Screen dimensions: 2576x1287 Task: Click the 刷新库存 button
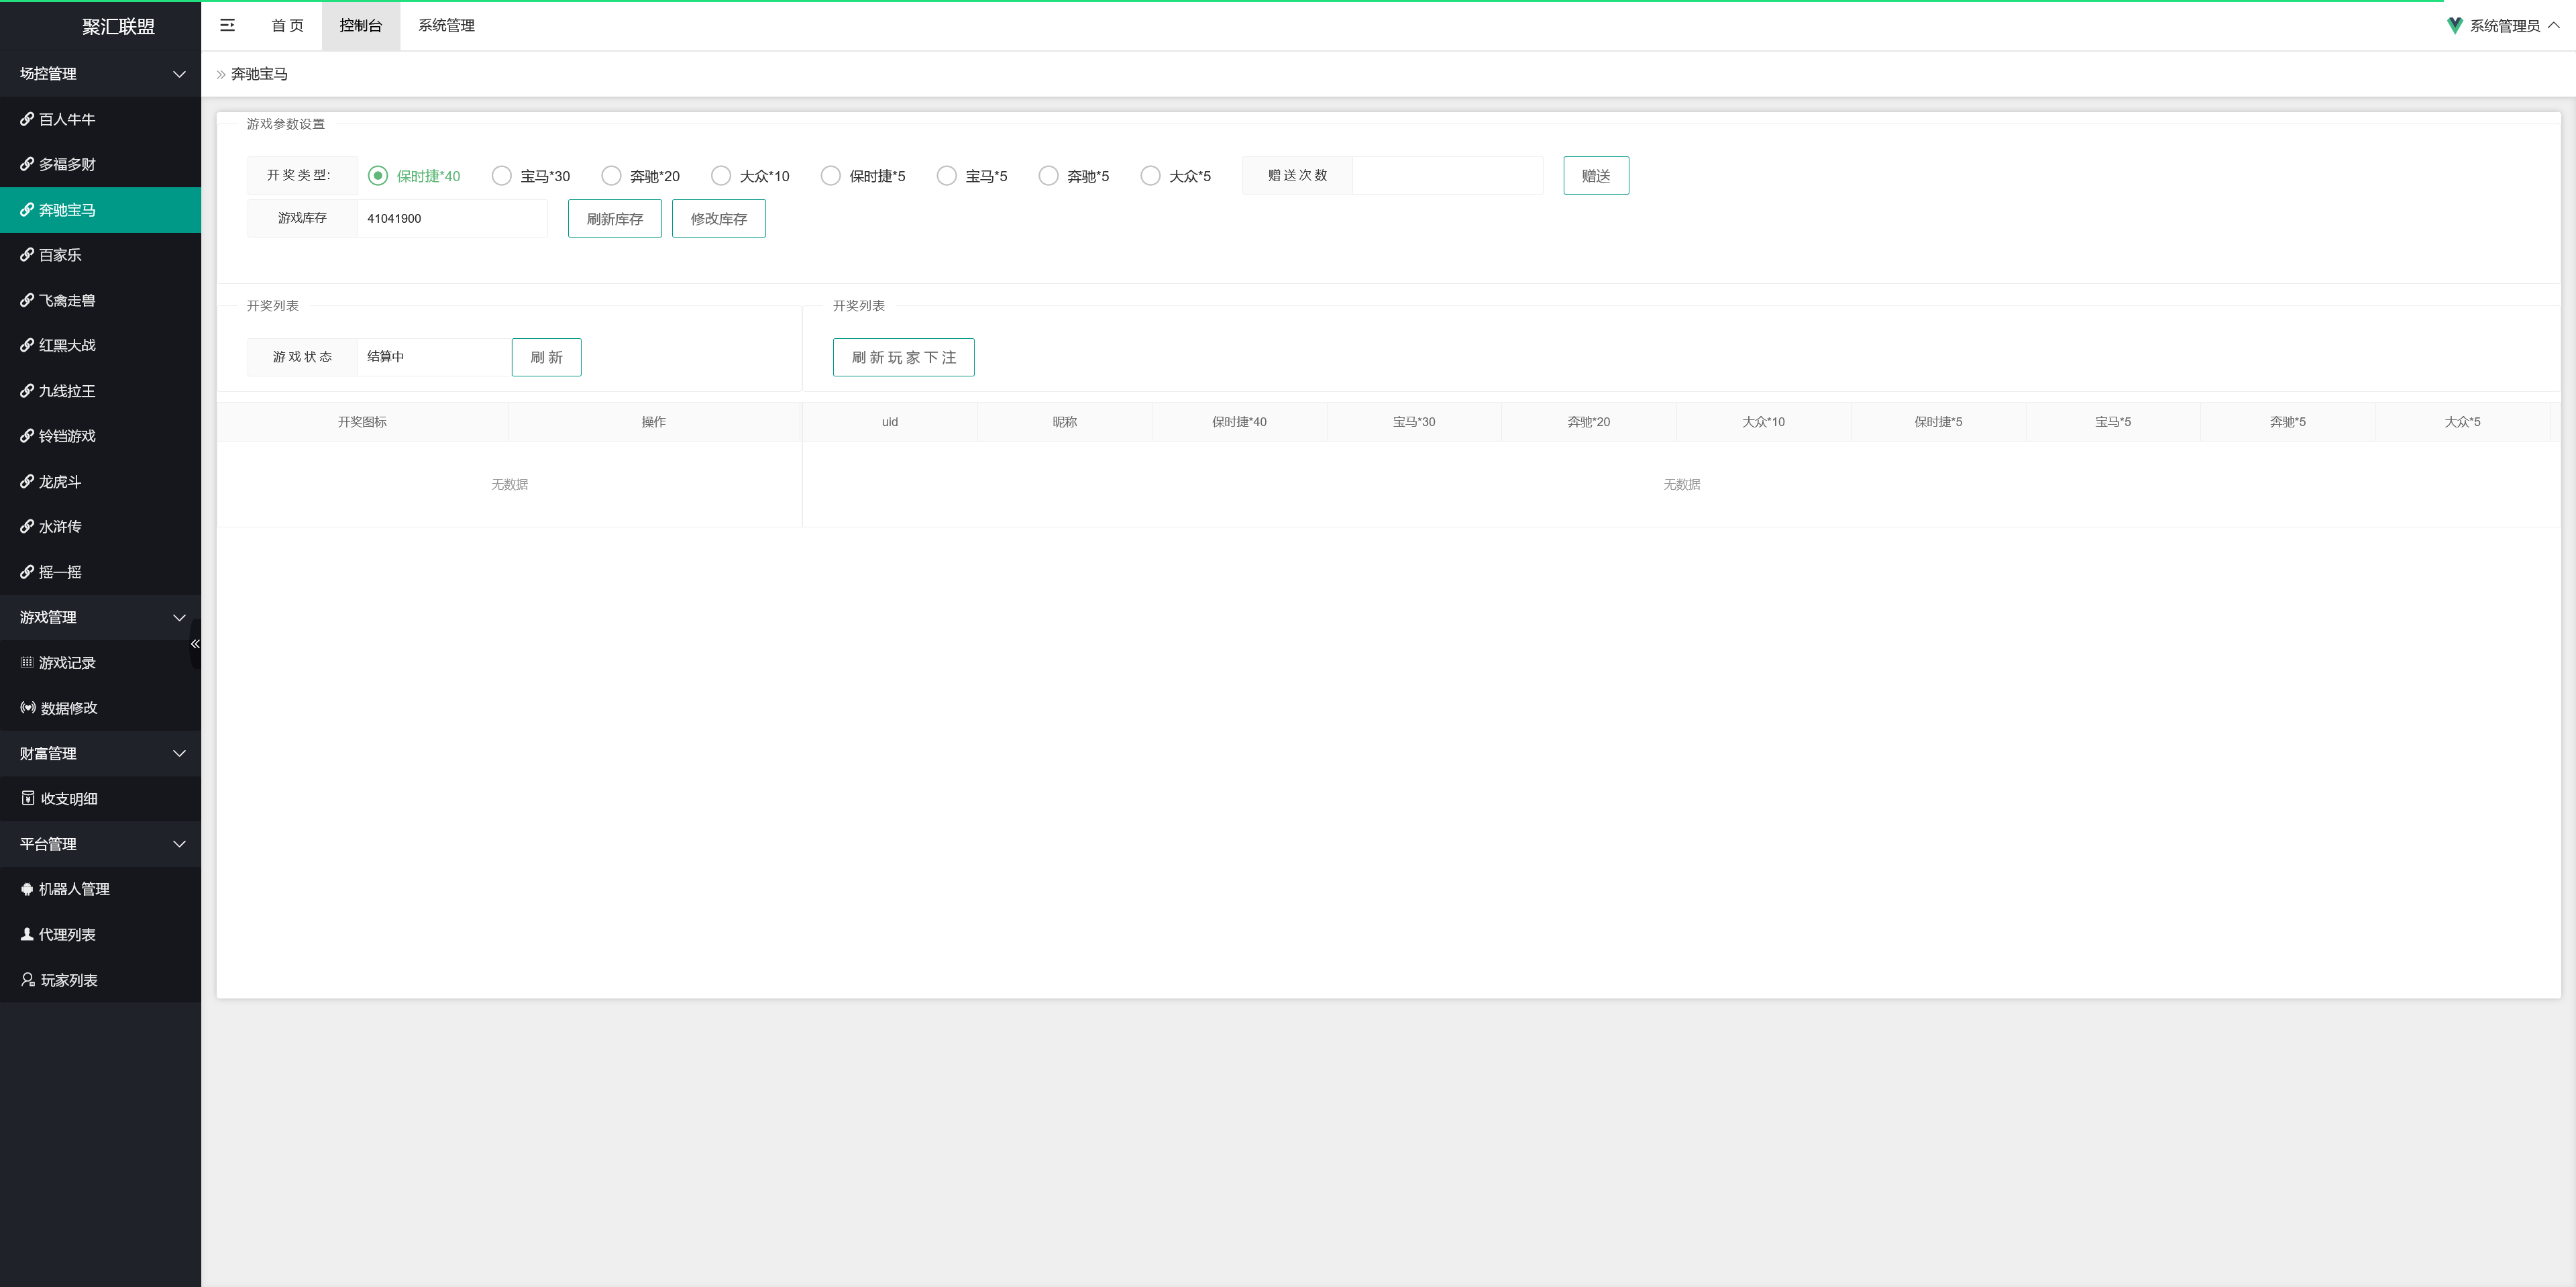pos(614,219)
